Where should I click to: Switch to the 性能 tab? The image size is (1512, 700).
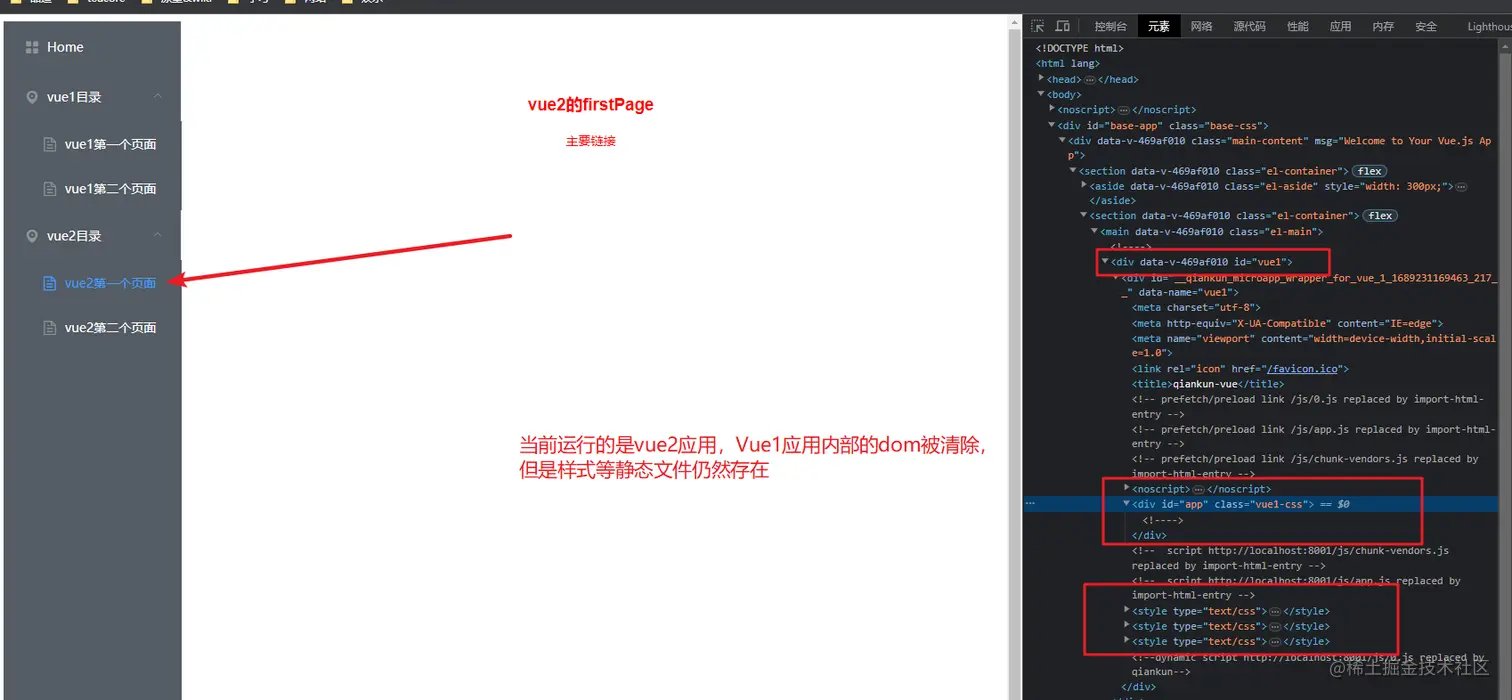(1297, 27)
